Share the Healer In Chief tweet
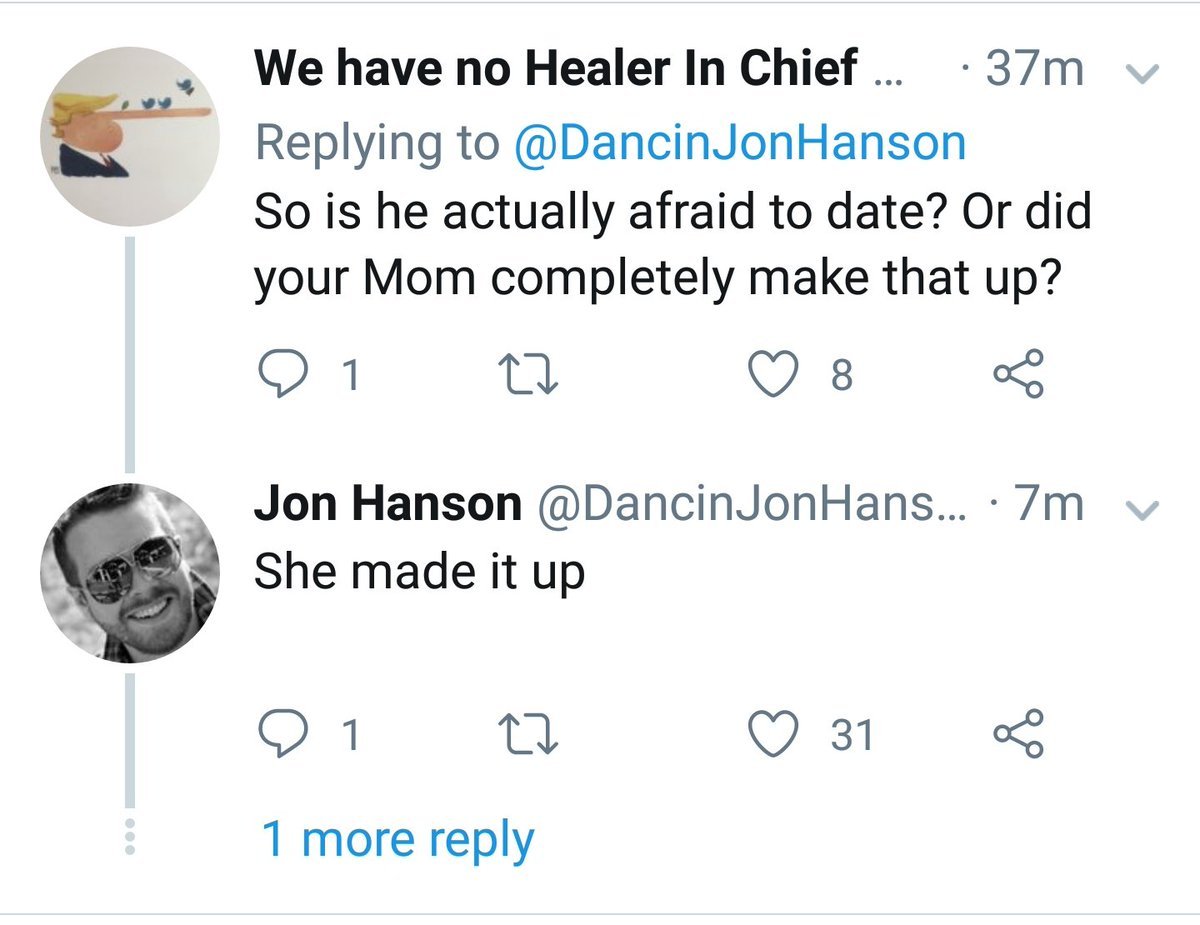The height and width of the screenshot is (925, 1200). pos(1018,374)
